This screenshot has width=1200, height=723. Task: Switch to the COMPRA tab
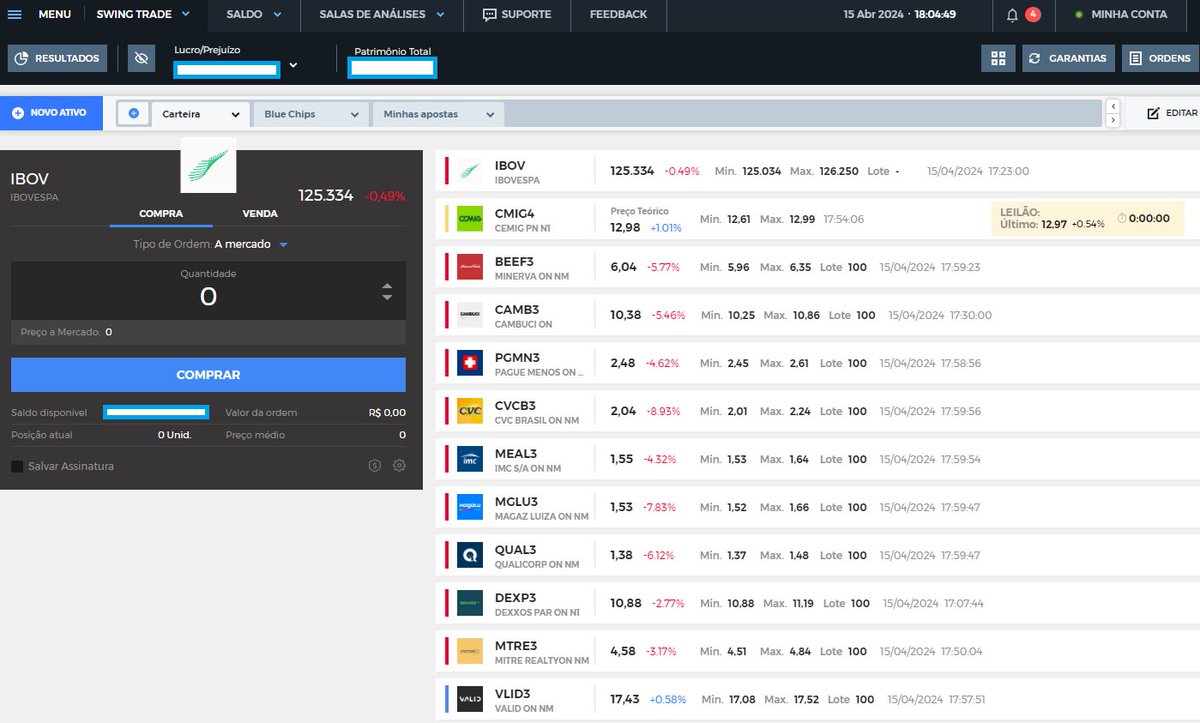pyautogui.click(x=161, y=214)
